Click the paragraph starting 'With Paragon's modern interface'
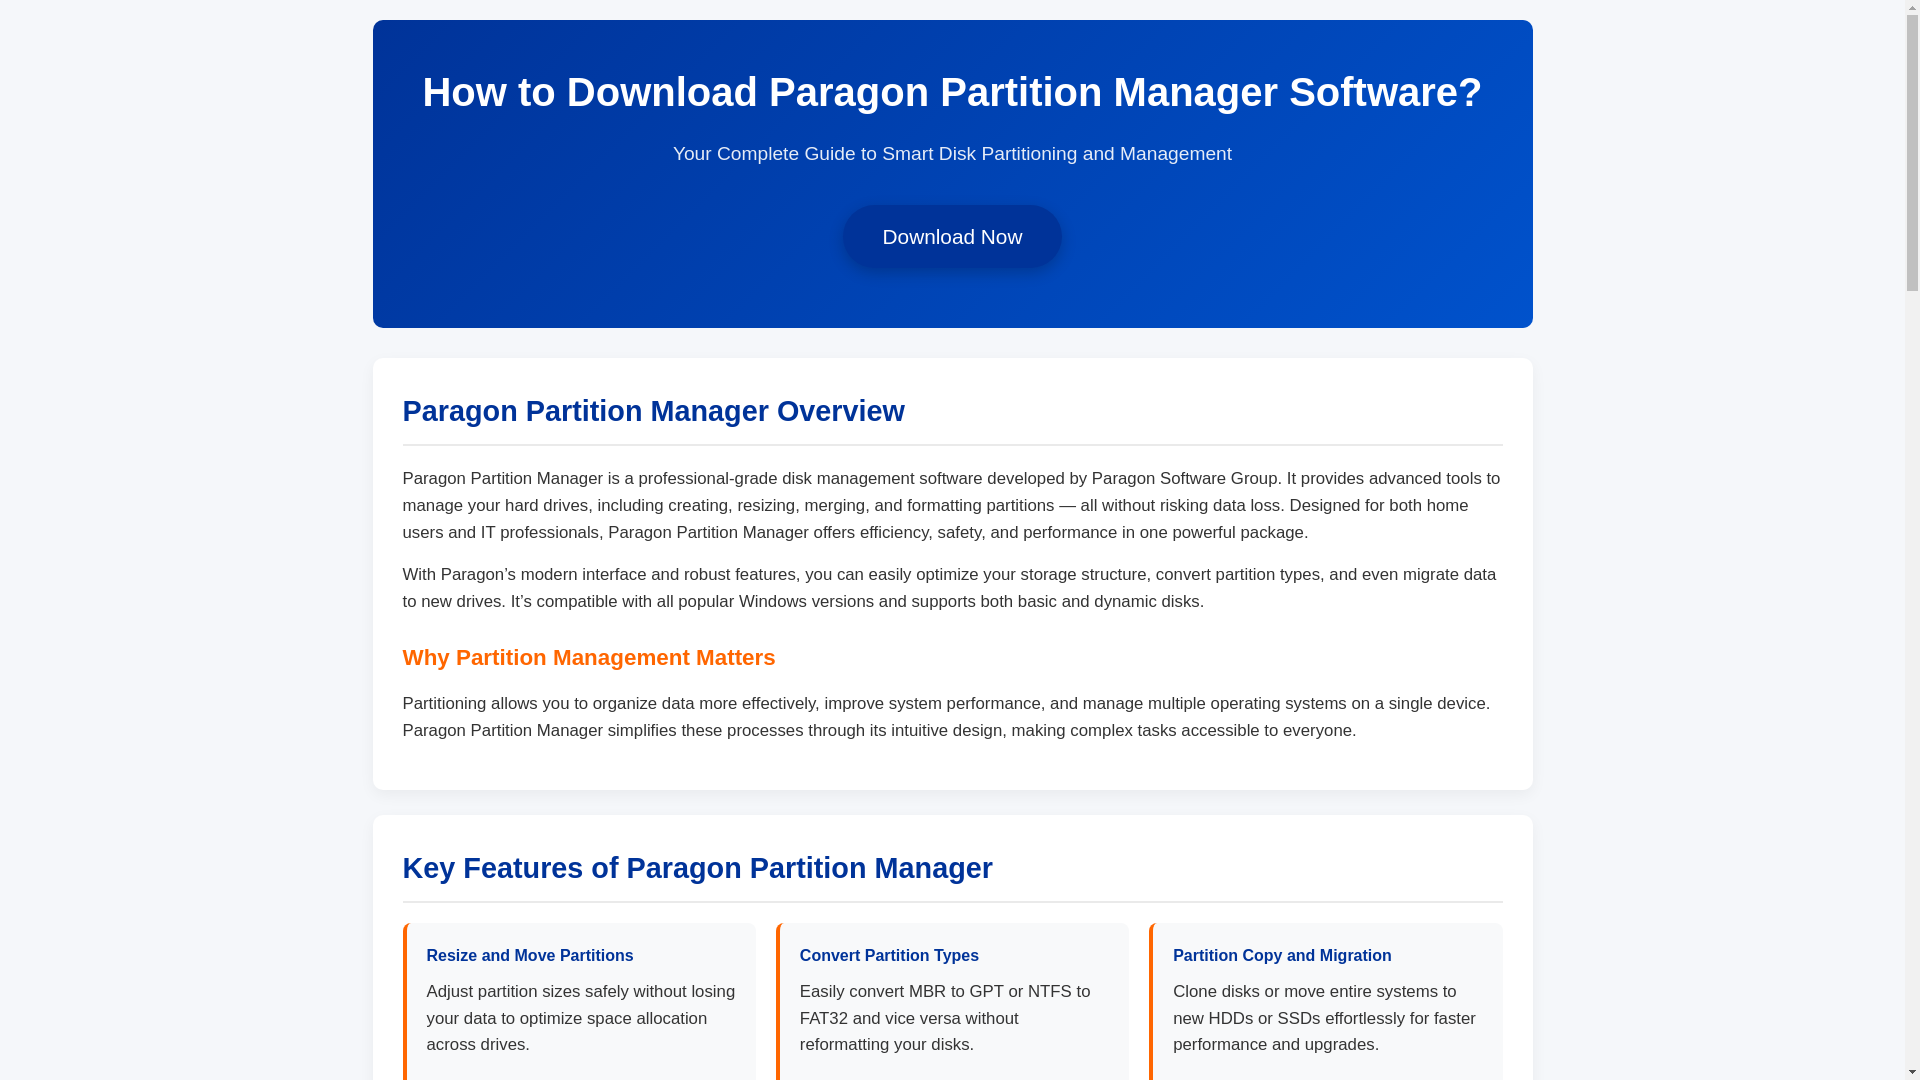This screenshot has height=1080, width=1920. (951, 588)
